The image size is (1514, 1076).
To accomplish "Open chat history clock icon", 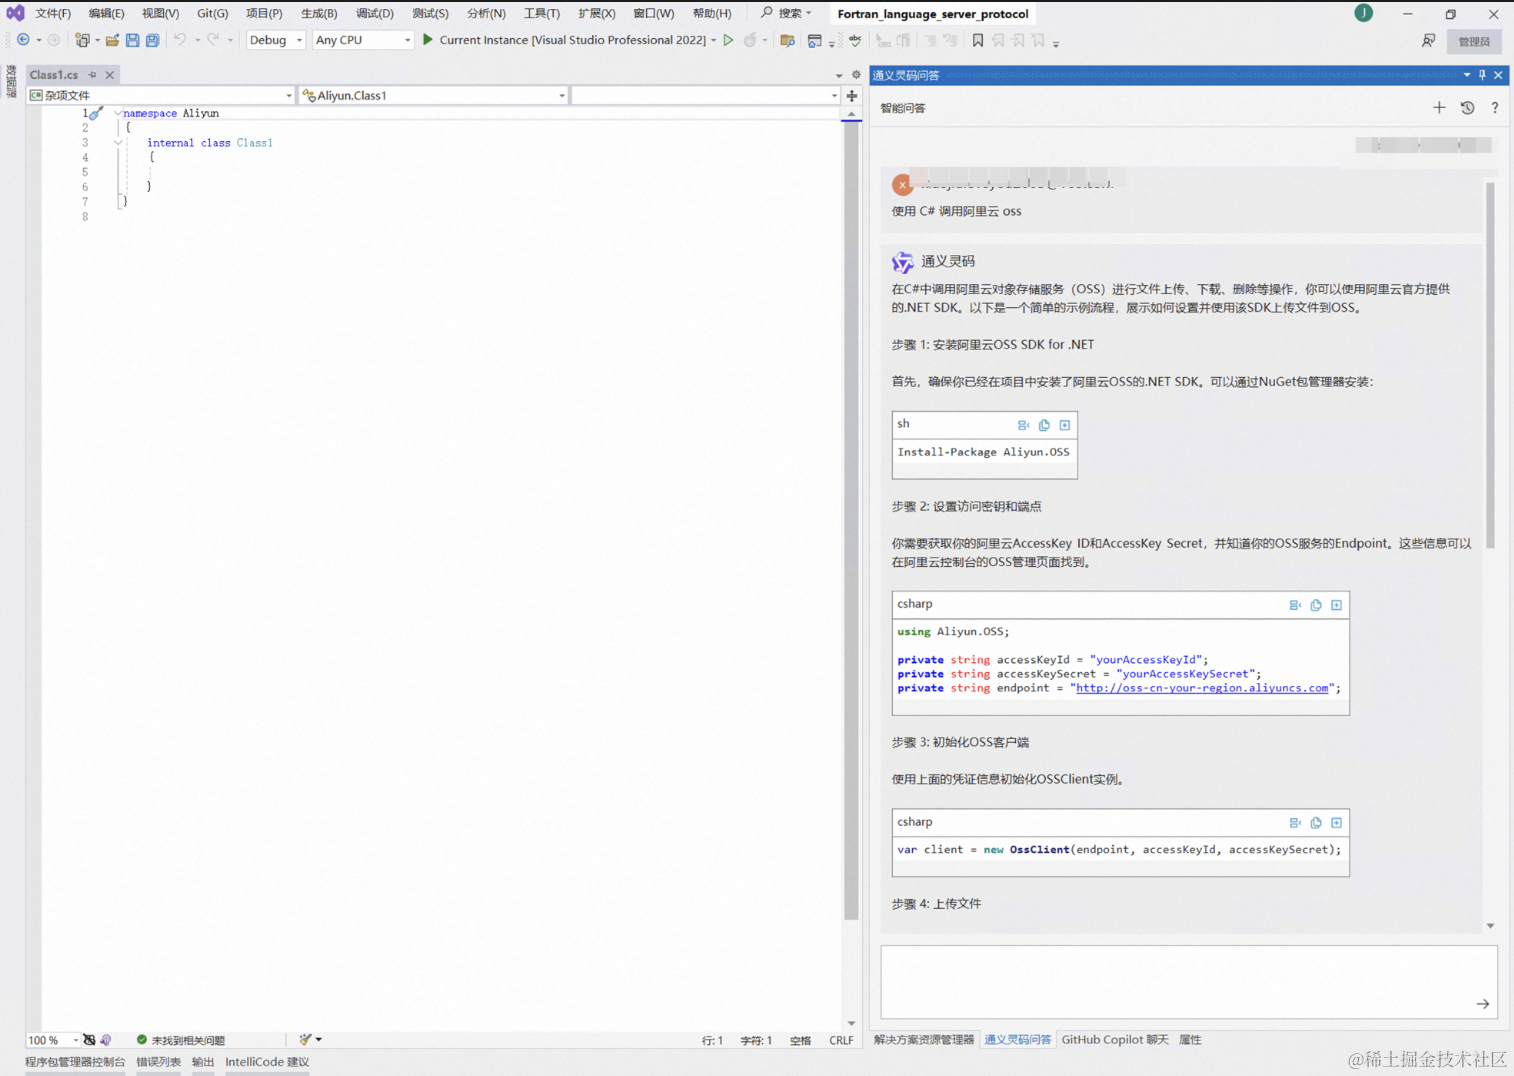I will (x=1467, y=108).
